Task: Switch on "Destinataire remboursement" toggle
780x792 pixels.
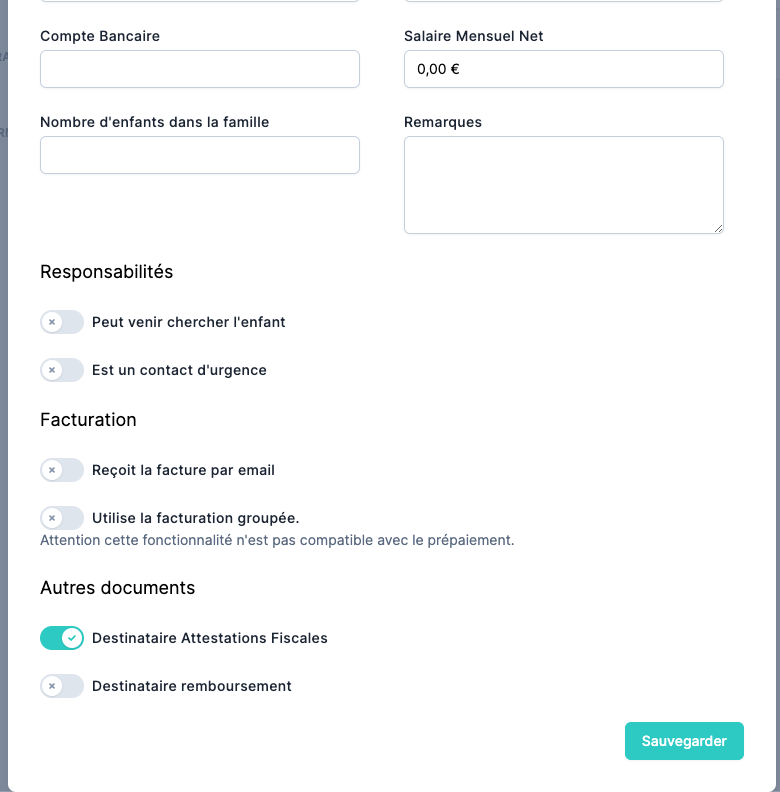Action: [62, 686]
